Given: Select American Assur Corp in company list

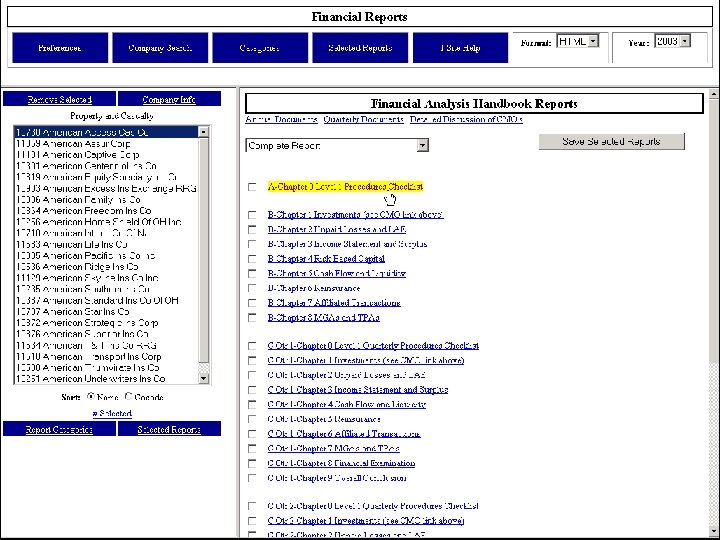Looking at the screenshot, I should (107, 143).
